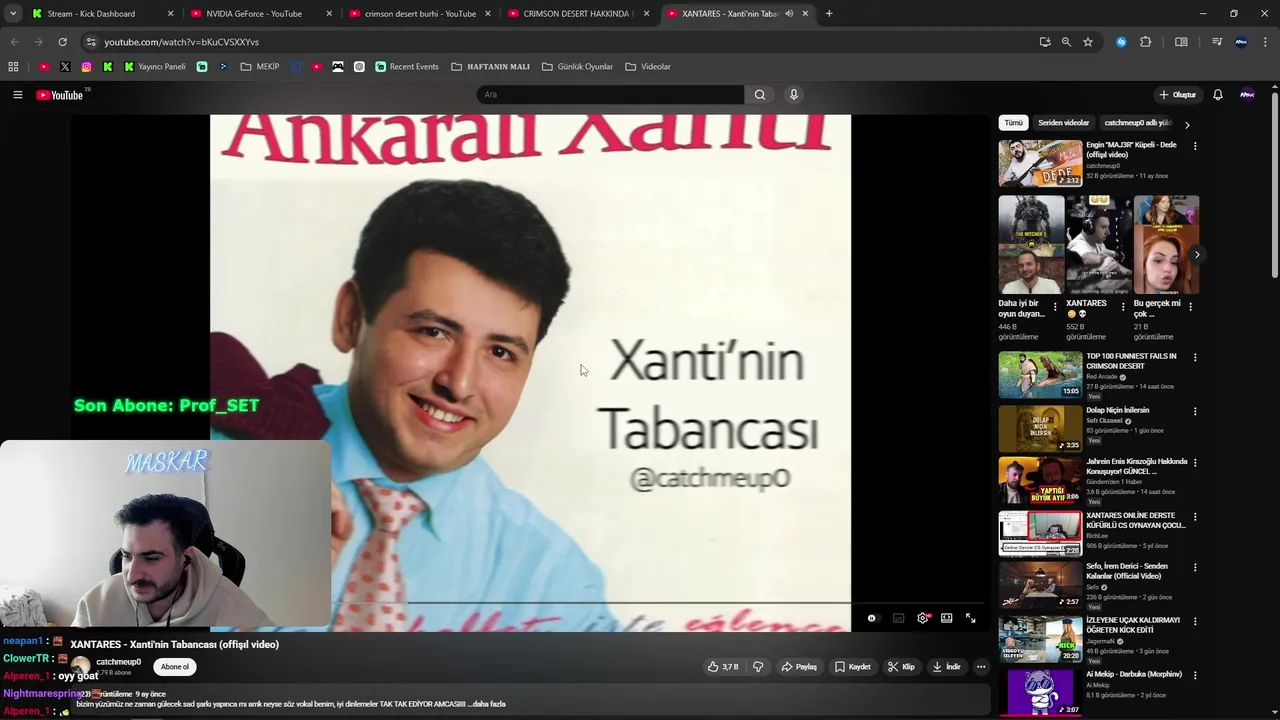1280x720 pixels.
Task: Open options menu for Engin MAJ3R Küpeli video
Action: tap(1194, 146)
